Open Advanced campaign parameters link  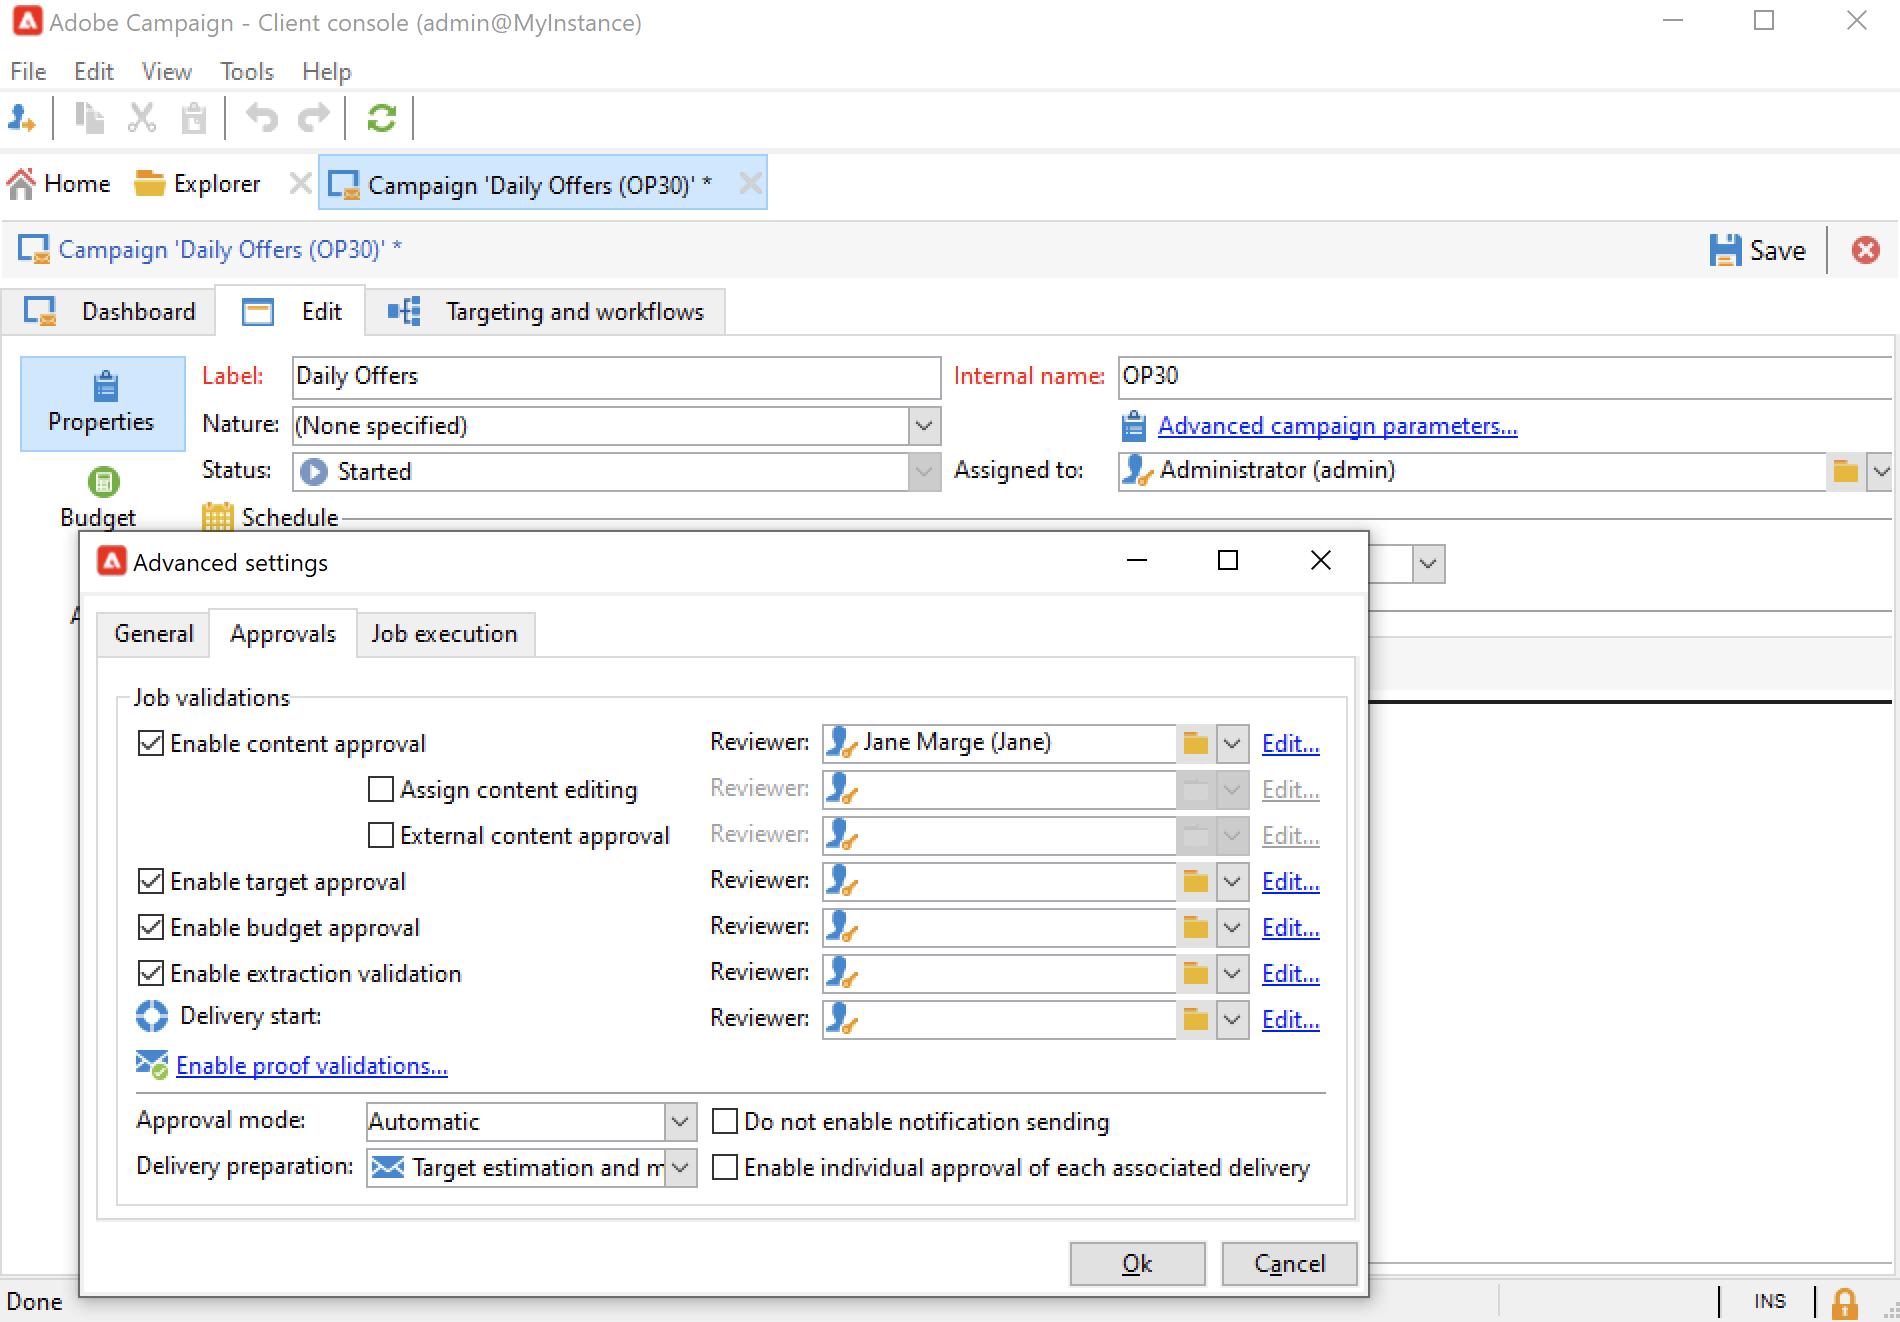(x=1337, y=426)
